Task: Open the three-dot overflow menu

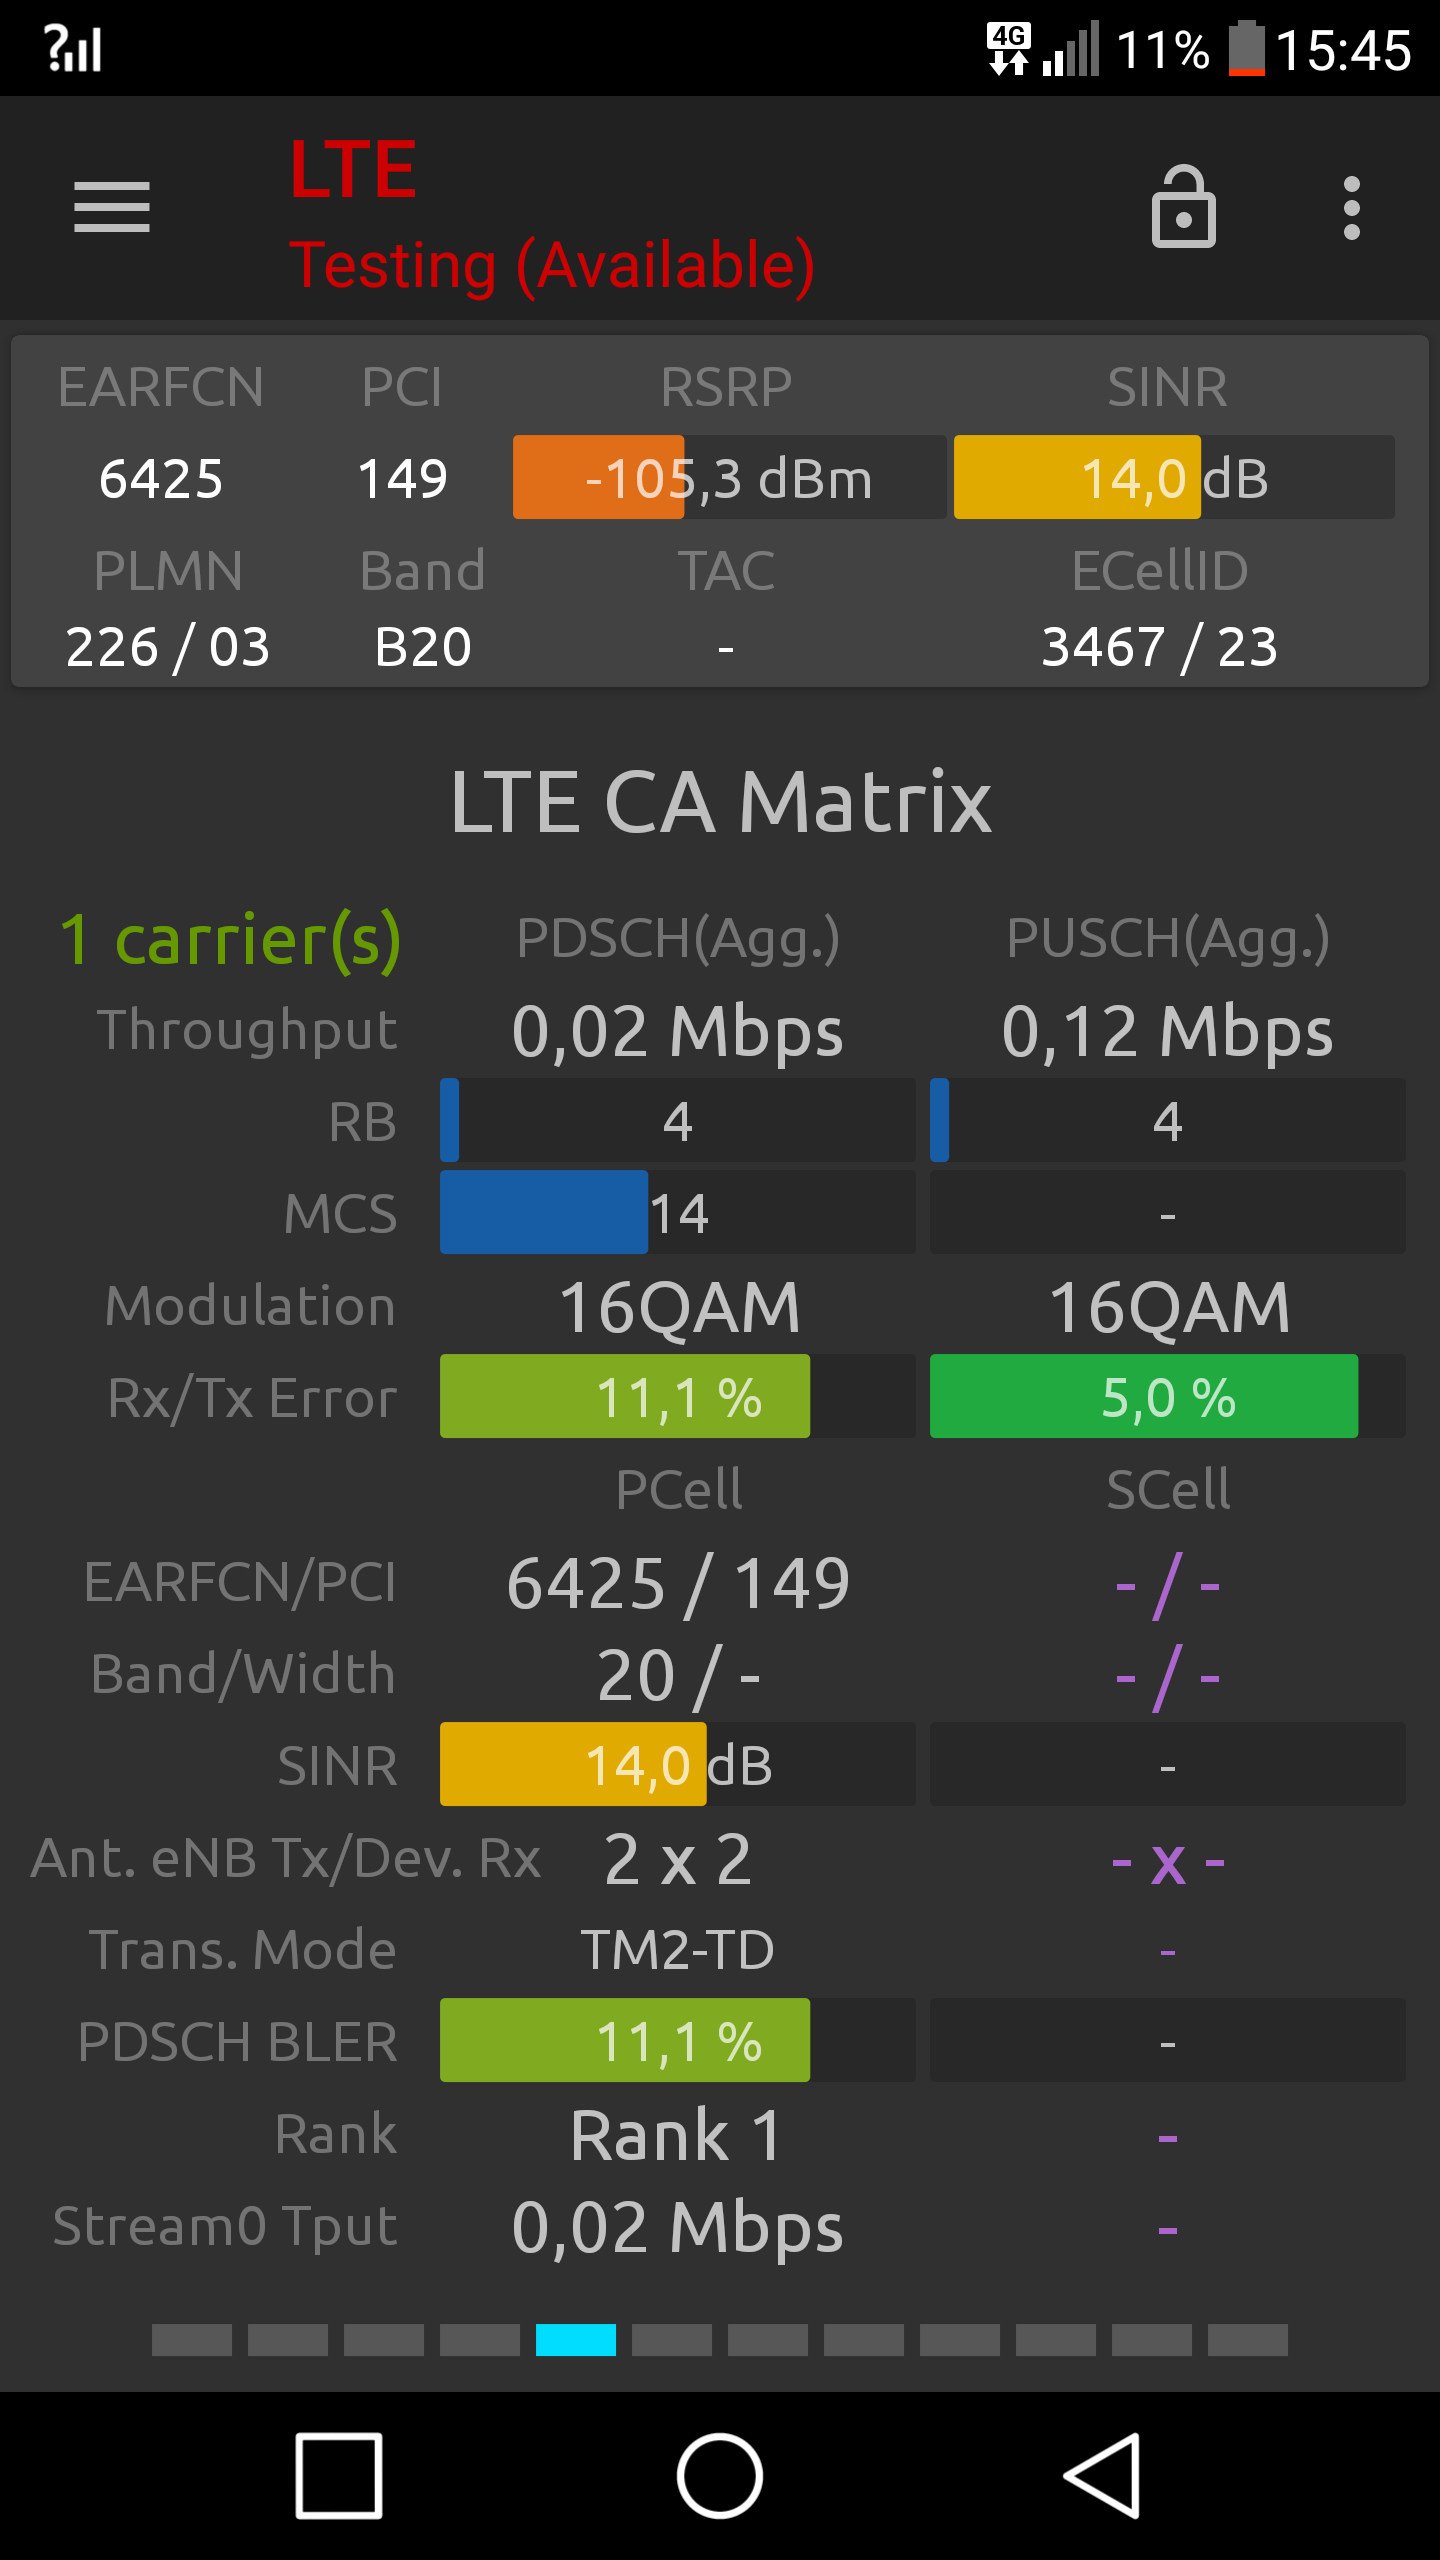Action: [1351, 208]
